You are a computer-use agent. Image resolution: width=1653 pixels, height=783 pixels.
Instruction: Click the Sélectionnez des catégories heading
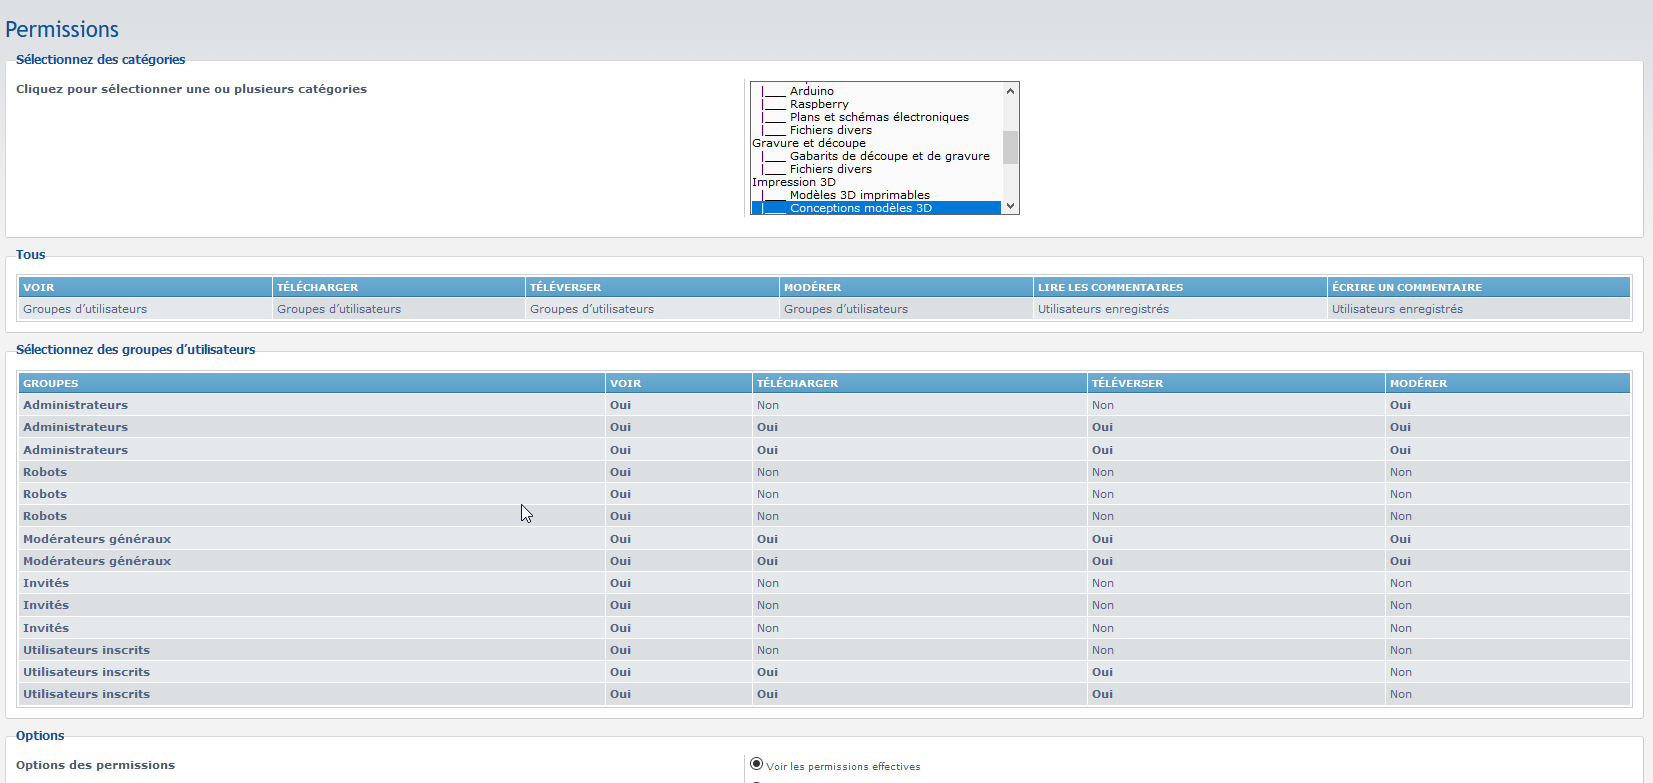pos(100,59)
